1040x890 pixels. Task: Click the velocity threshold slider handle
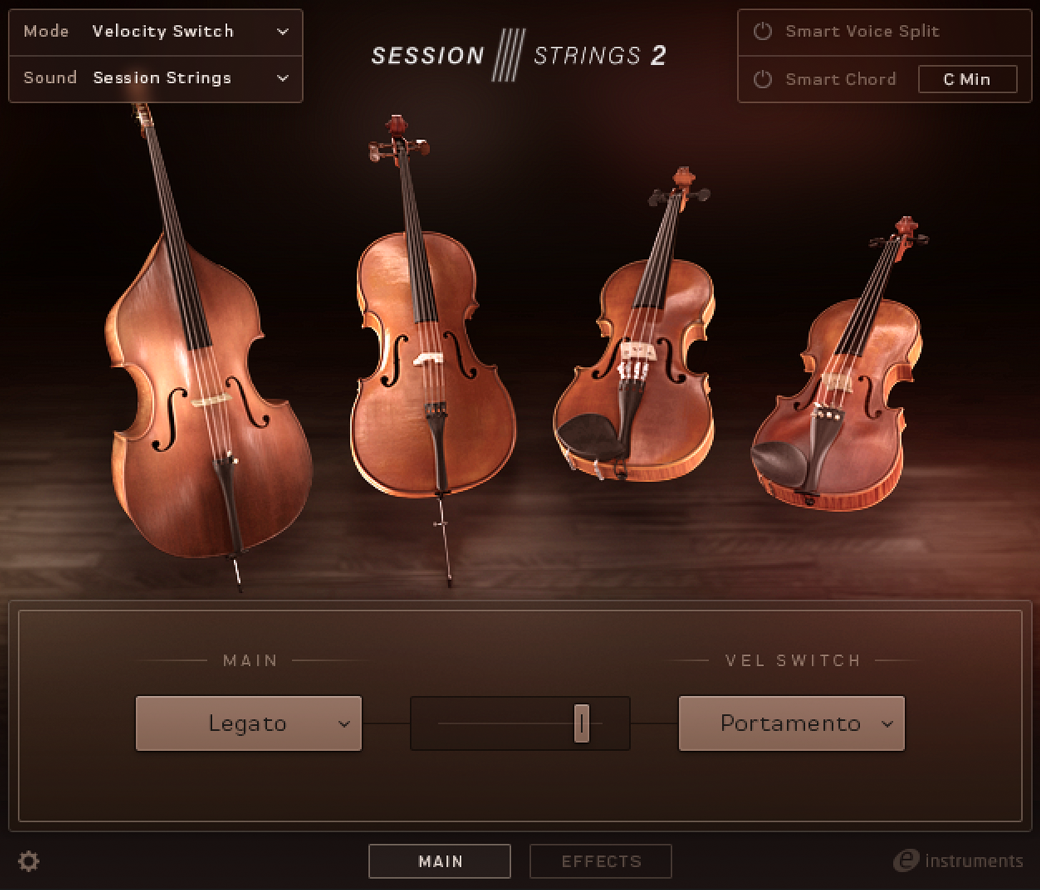[581, 723]
